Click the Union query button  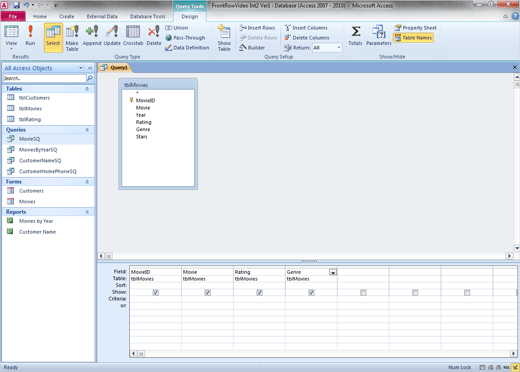click(x=177, y=28)
